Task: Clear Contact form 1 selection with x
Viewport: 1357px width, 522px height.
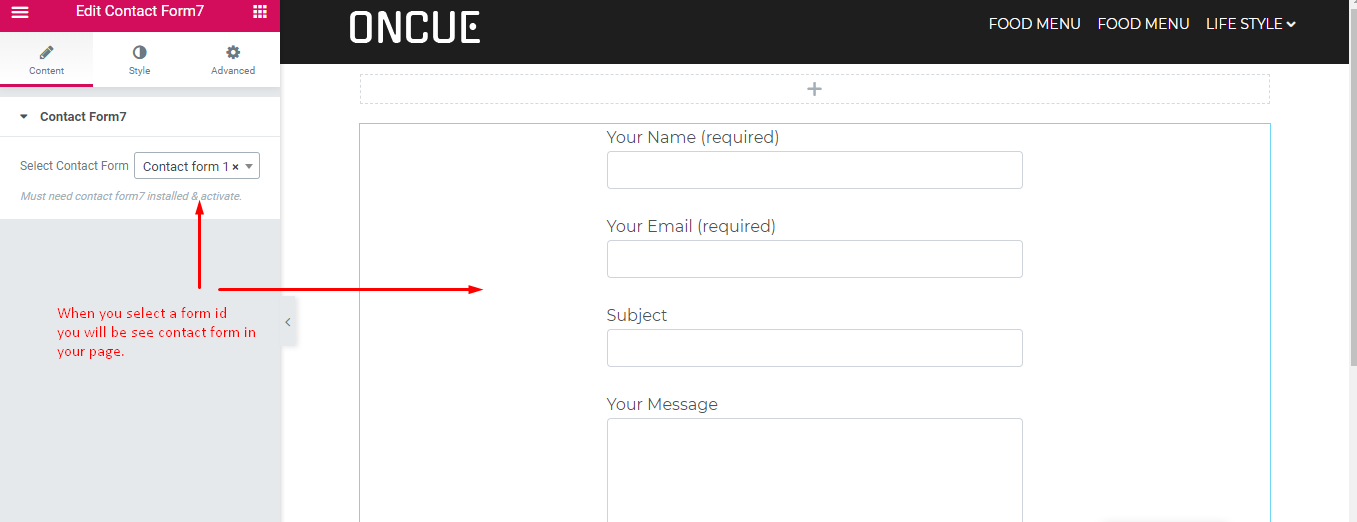Action: coord(235,167)
